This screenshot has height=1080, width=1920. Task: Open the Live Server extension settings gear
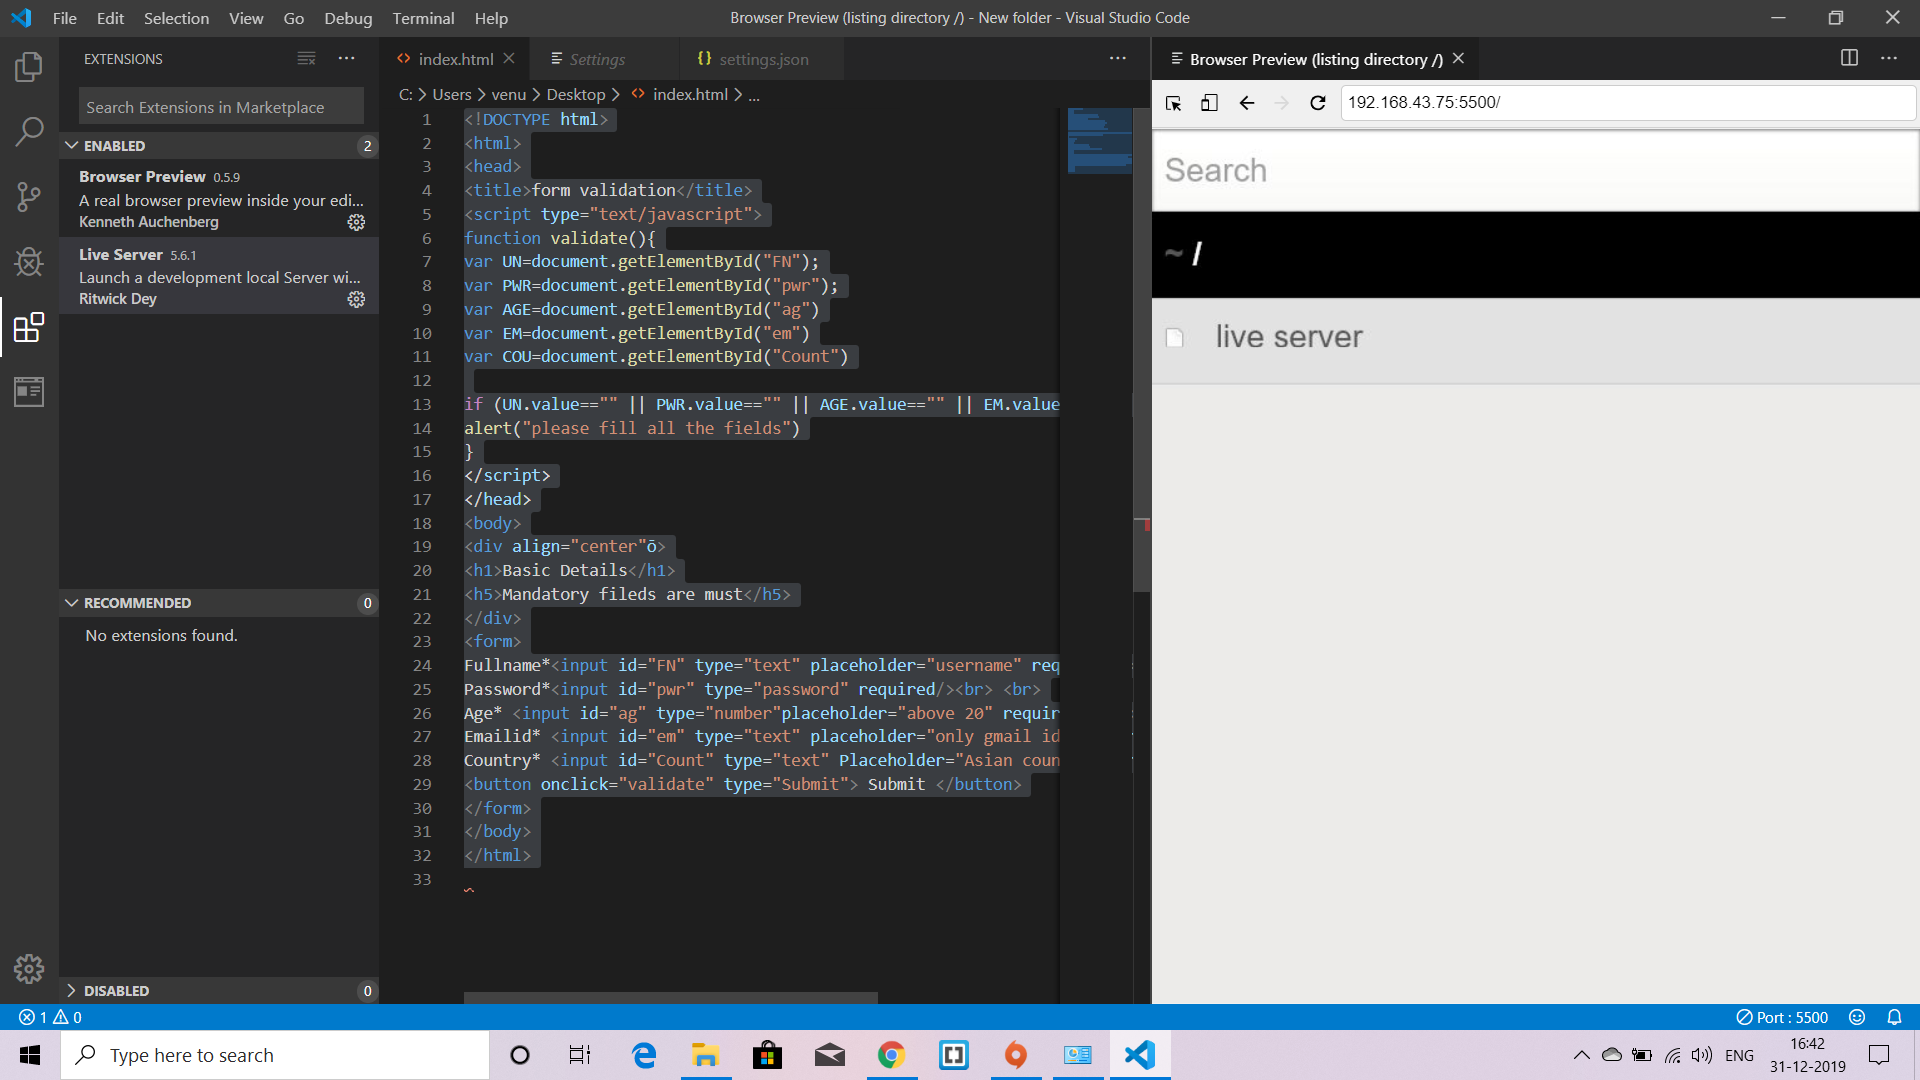point(356,299)
